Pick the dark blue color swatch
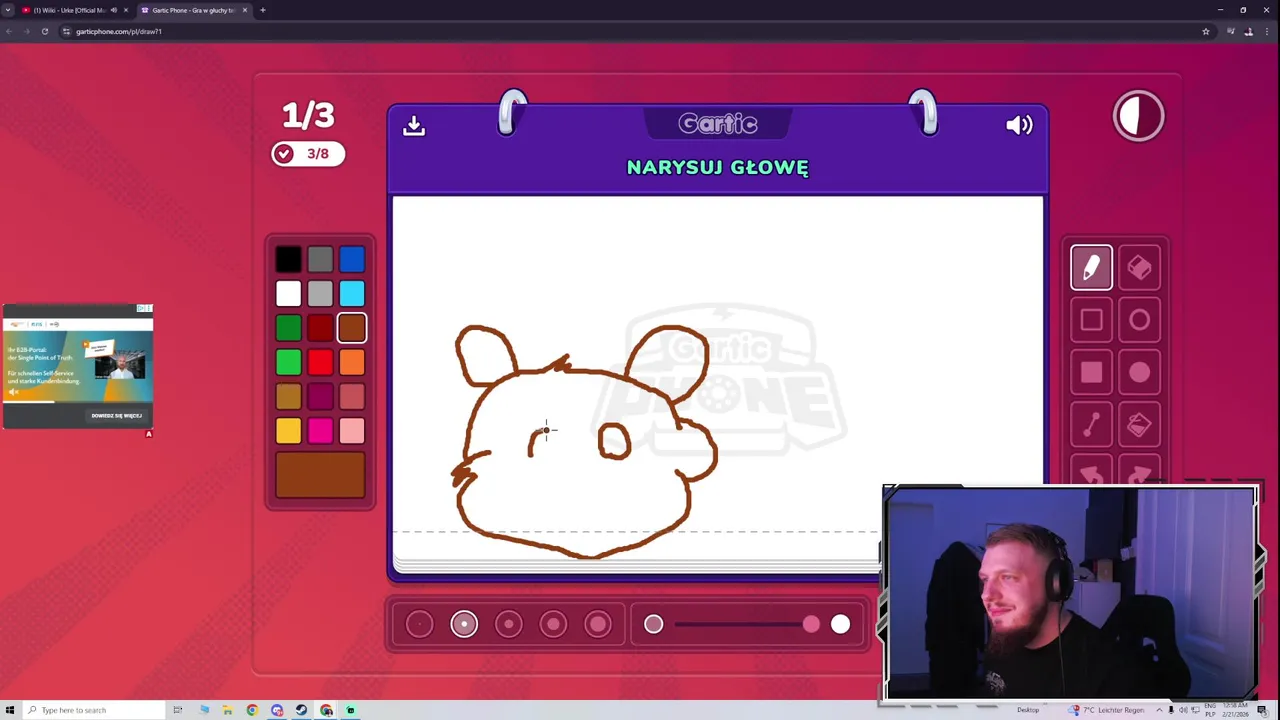The image size is (1280, 720). tap(352, 260)
